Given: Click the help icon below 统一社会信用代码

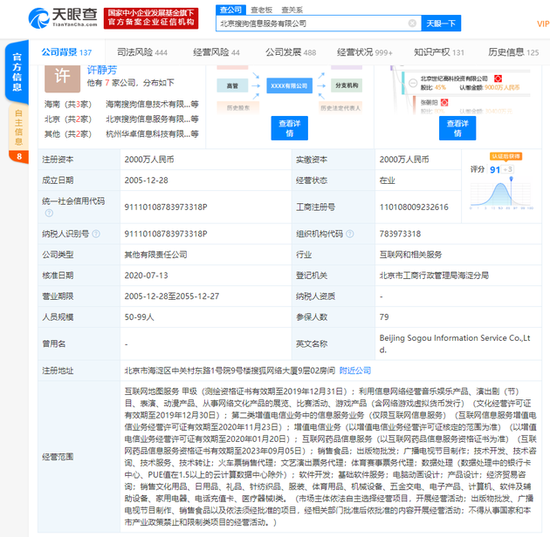Looking at the screenshot, I should (x=49, y=213).
